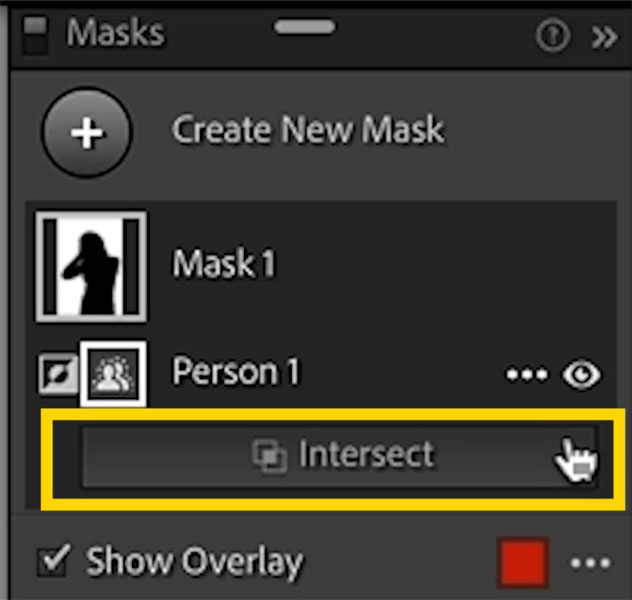
Task: Select the Person 1 component label
Action: click(236, 371)
